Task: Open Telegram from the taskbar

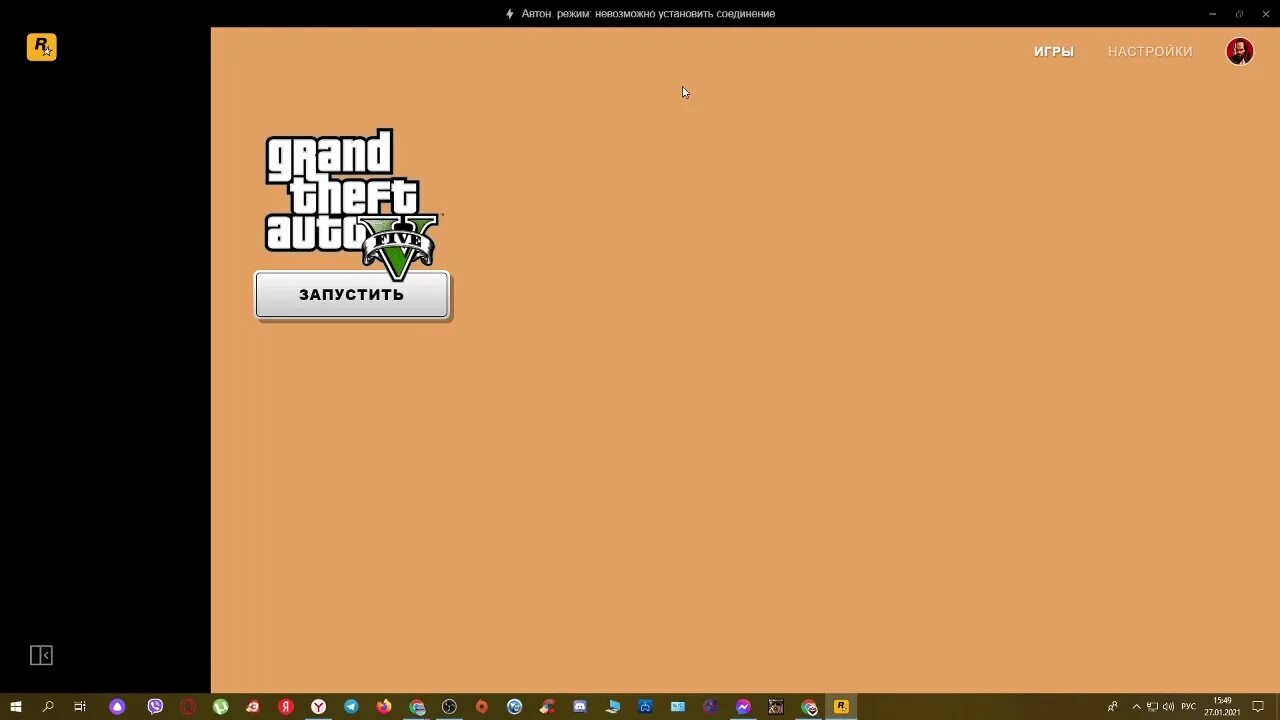Action: tap(351, 707)
